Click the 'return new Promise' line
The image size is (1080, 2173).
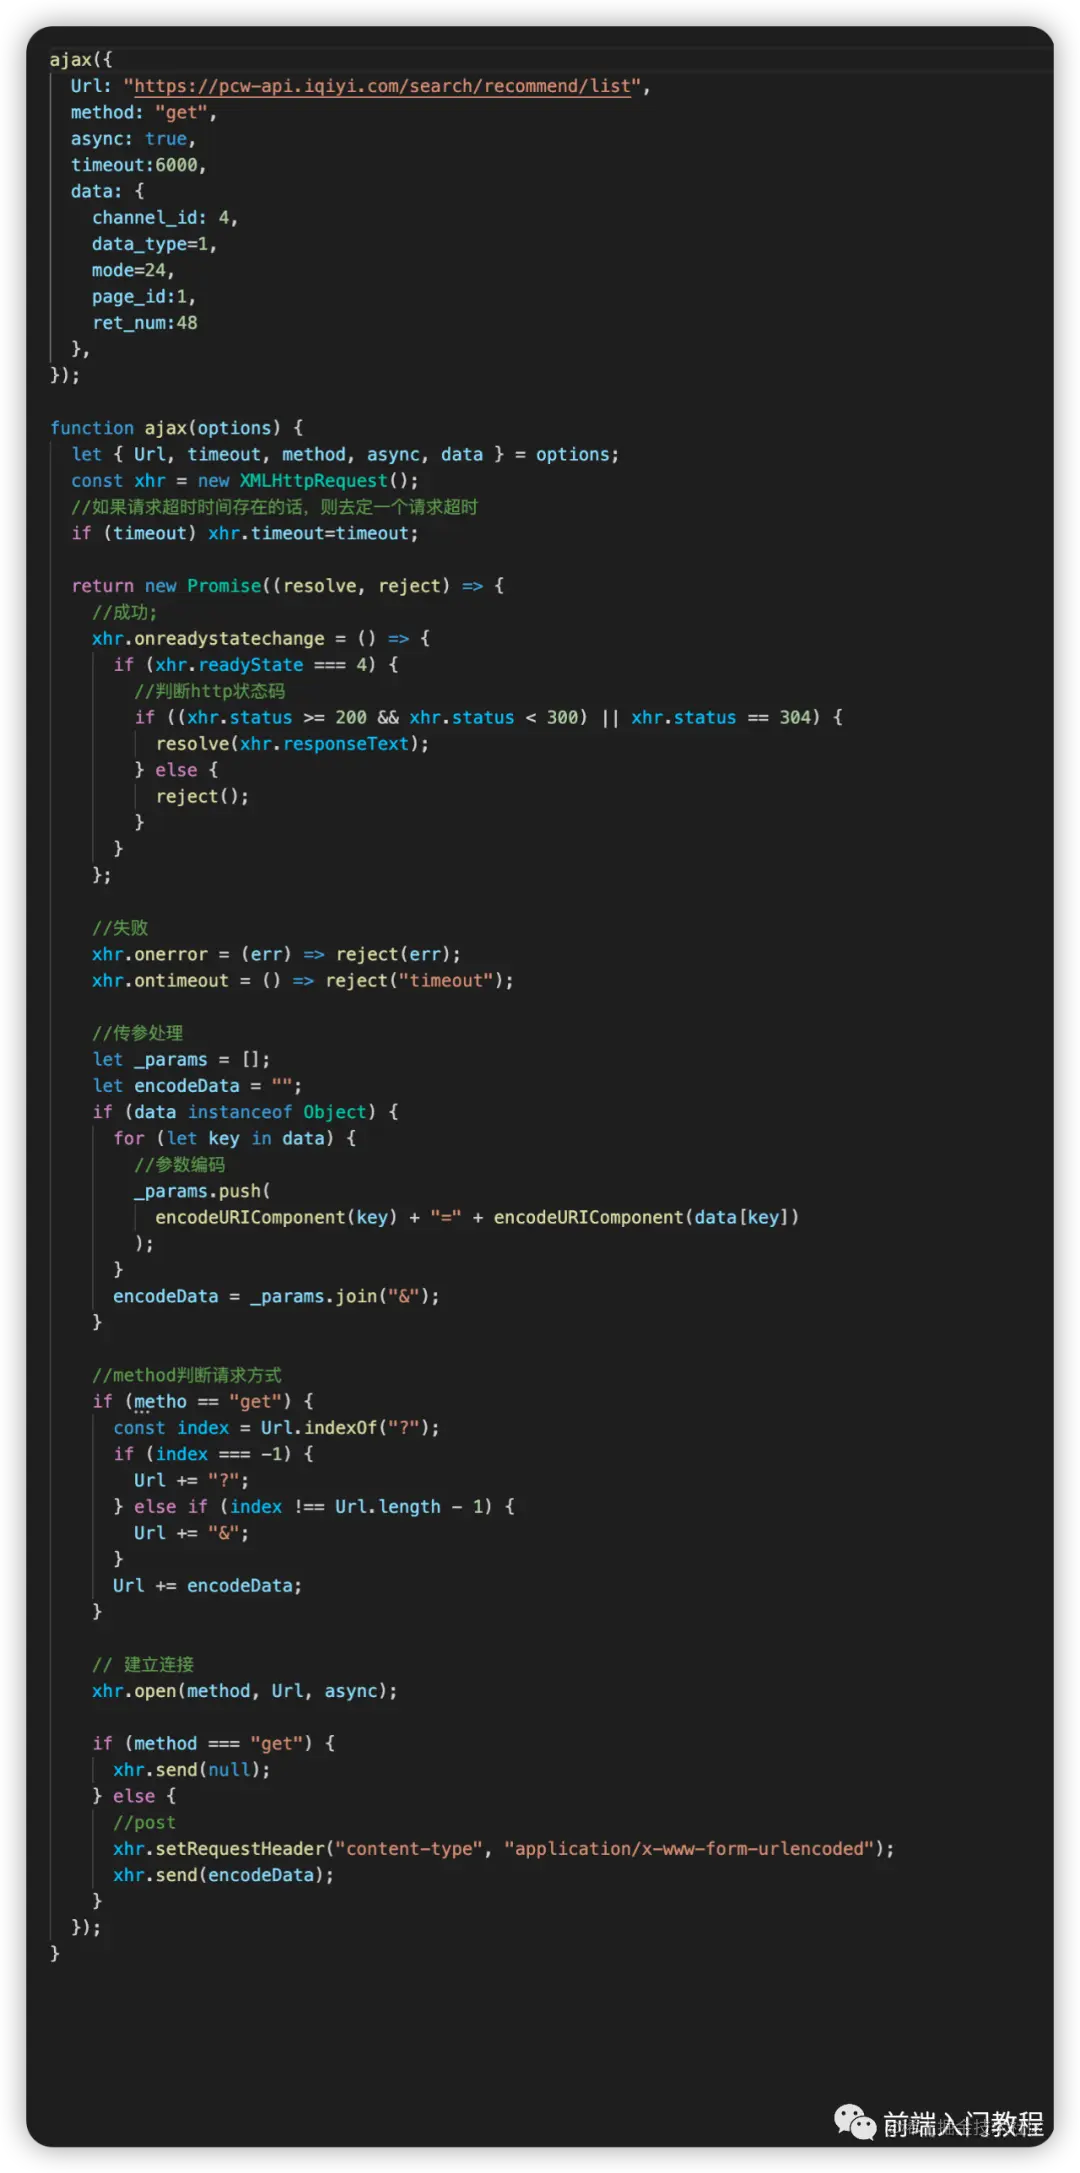tap(288, 586)
